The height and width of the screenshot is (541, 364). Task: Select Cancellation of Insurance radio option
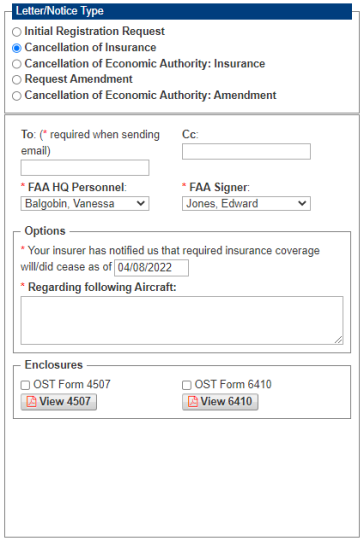coord(17,48)
